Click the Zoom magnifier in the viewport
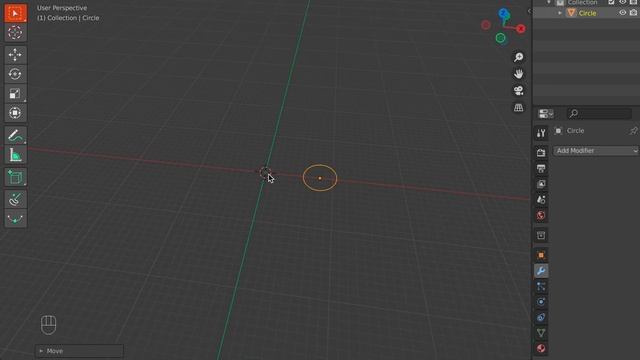 [x=518, y=57]
